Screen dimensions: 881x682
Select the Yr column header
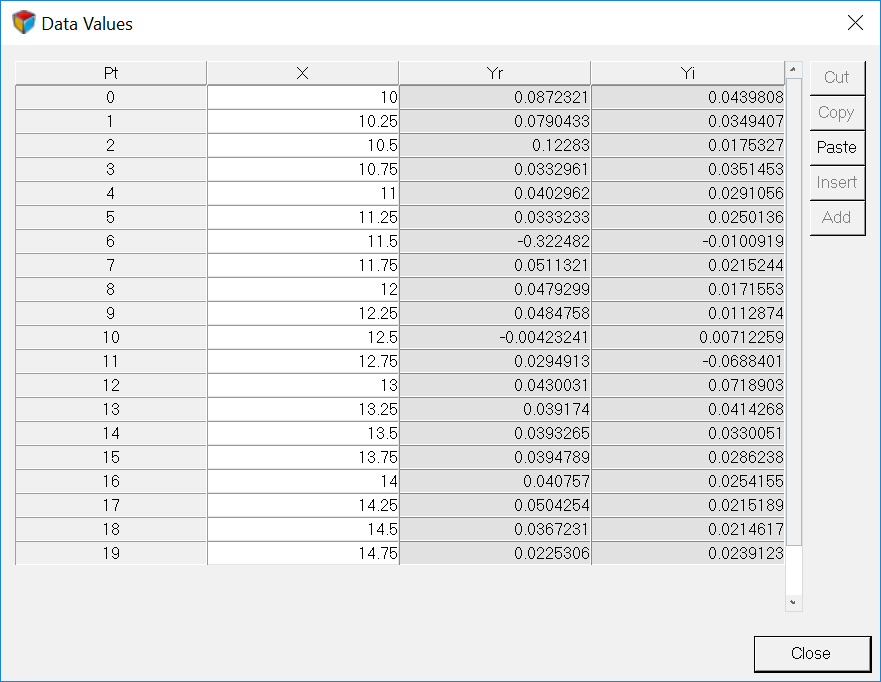[x=495, y=73]
